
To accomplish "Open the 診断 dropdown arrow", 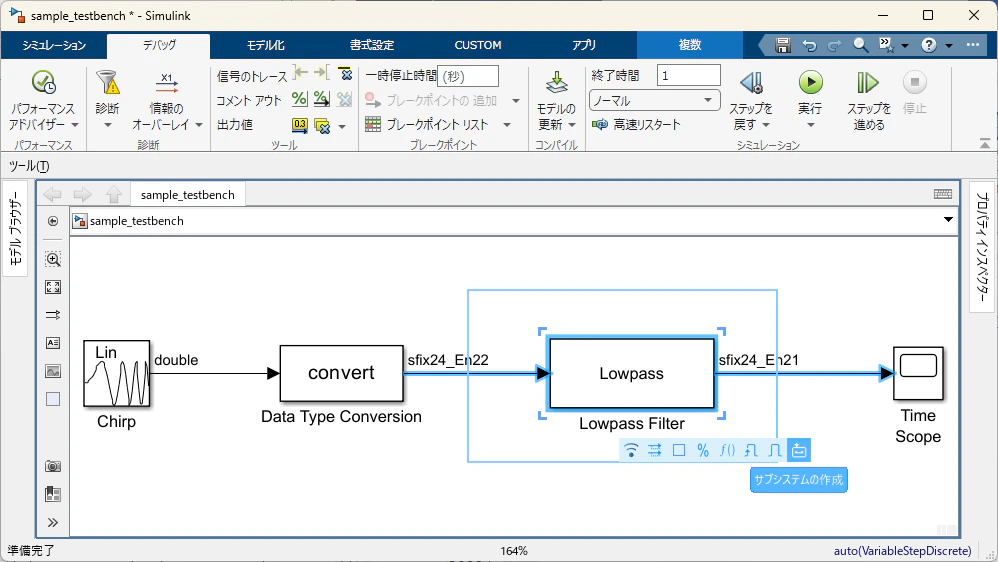I will (108, 125).
